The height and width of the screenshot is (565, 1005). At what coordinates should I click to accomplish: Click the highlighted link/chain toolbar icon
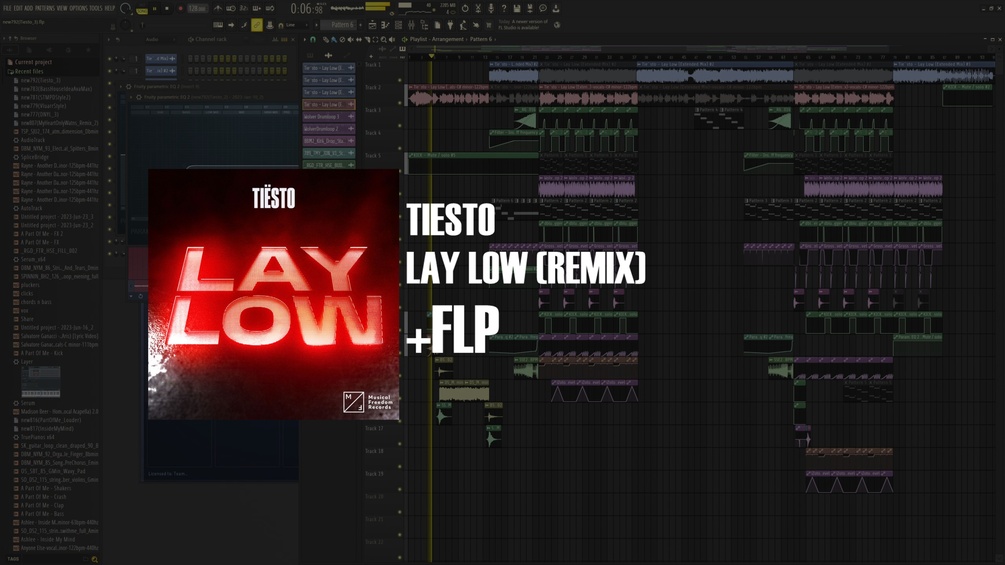(x=256, y=25)
